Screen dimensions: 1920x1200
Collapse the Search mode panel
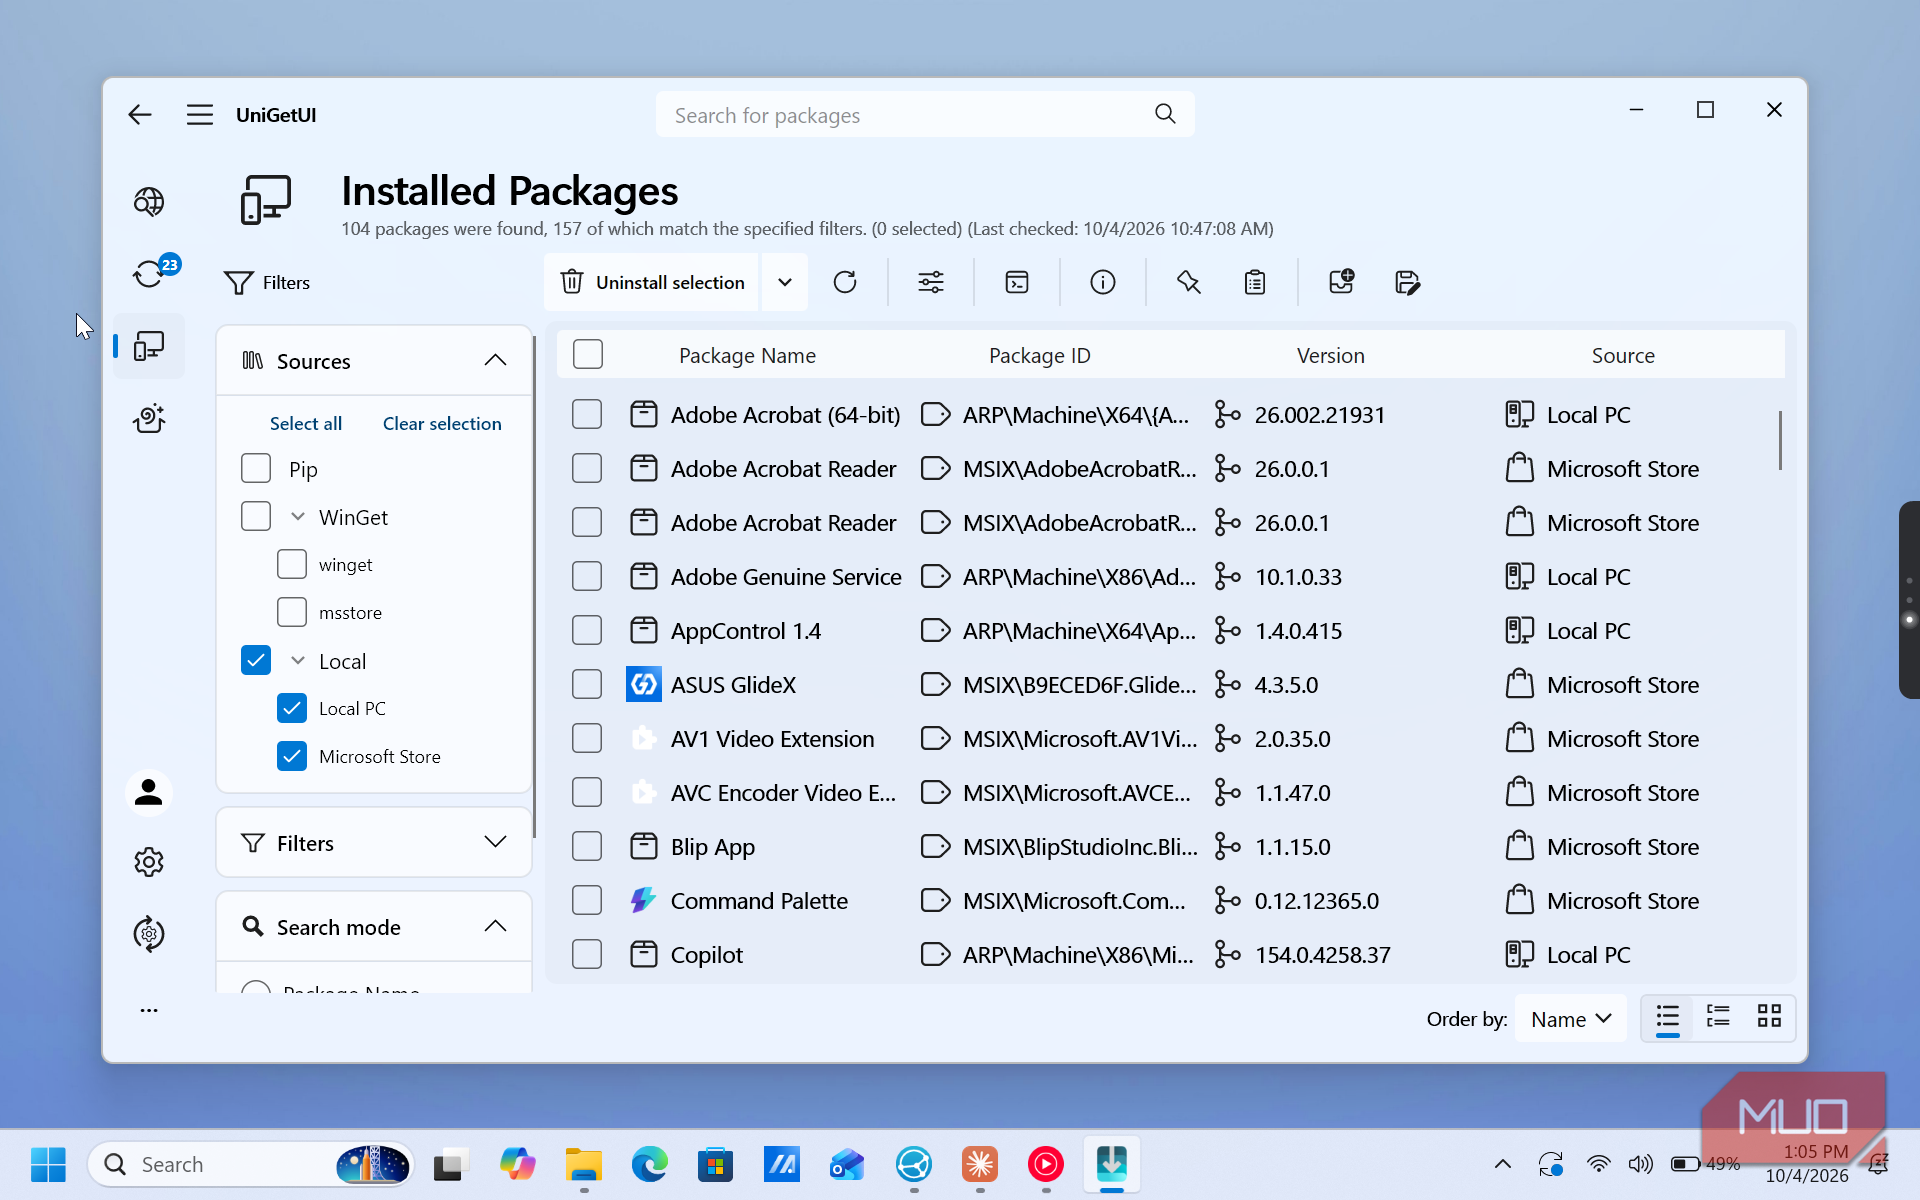pyautogui.click(x=495, y=926)
